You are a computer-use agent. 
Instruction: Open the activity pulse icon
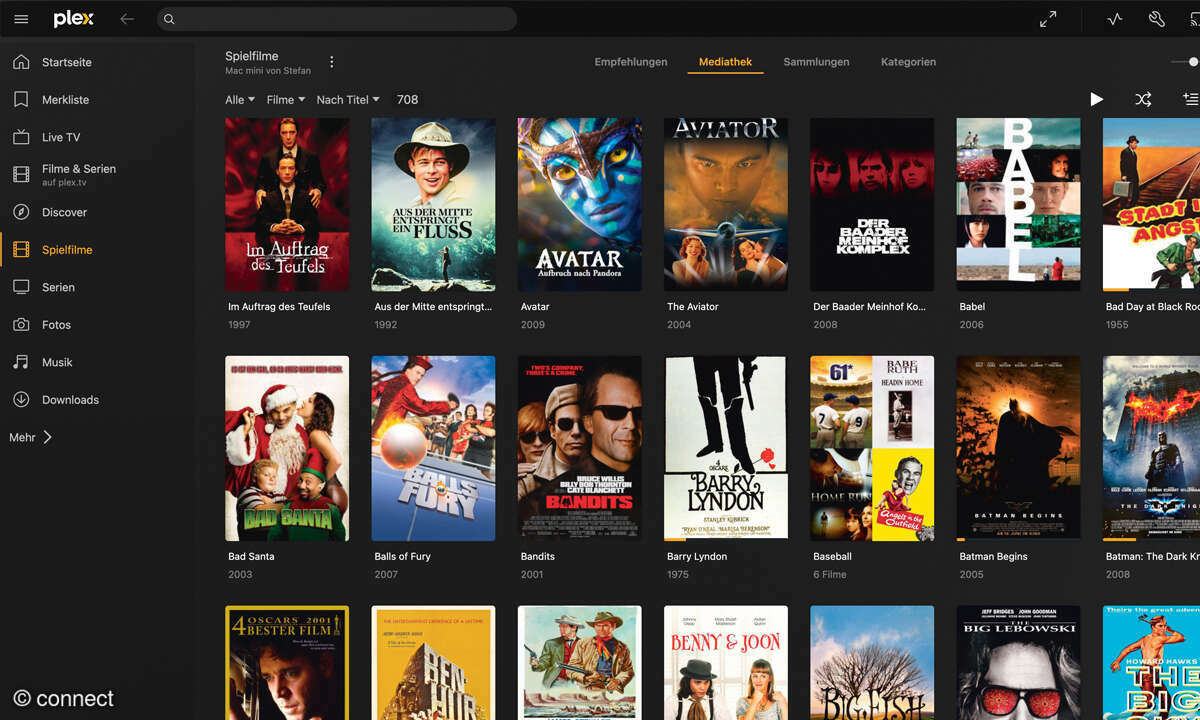pos(1115,19)
